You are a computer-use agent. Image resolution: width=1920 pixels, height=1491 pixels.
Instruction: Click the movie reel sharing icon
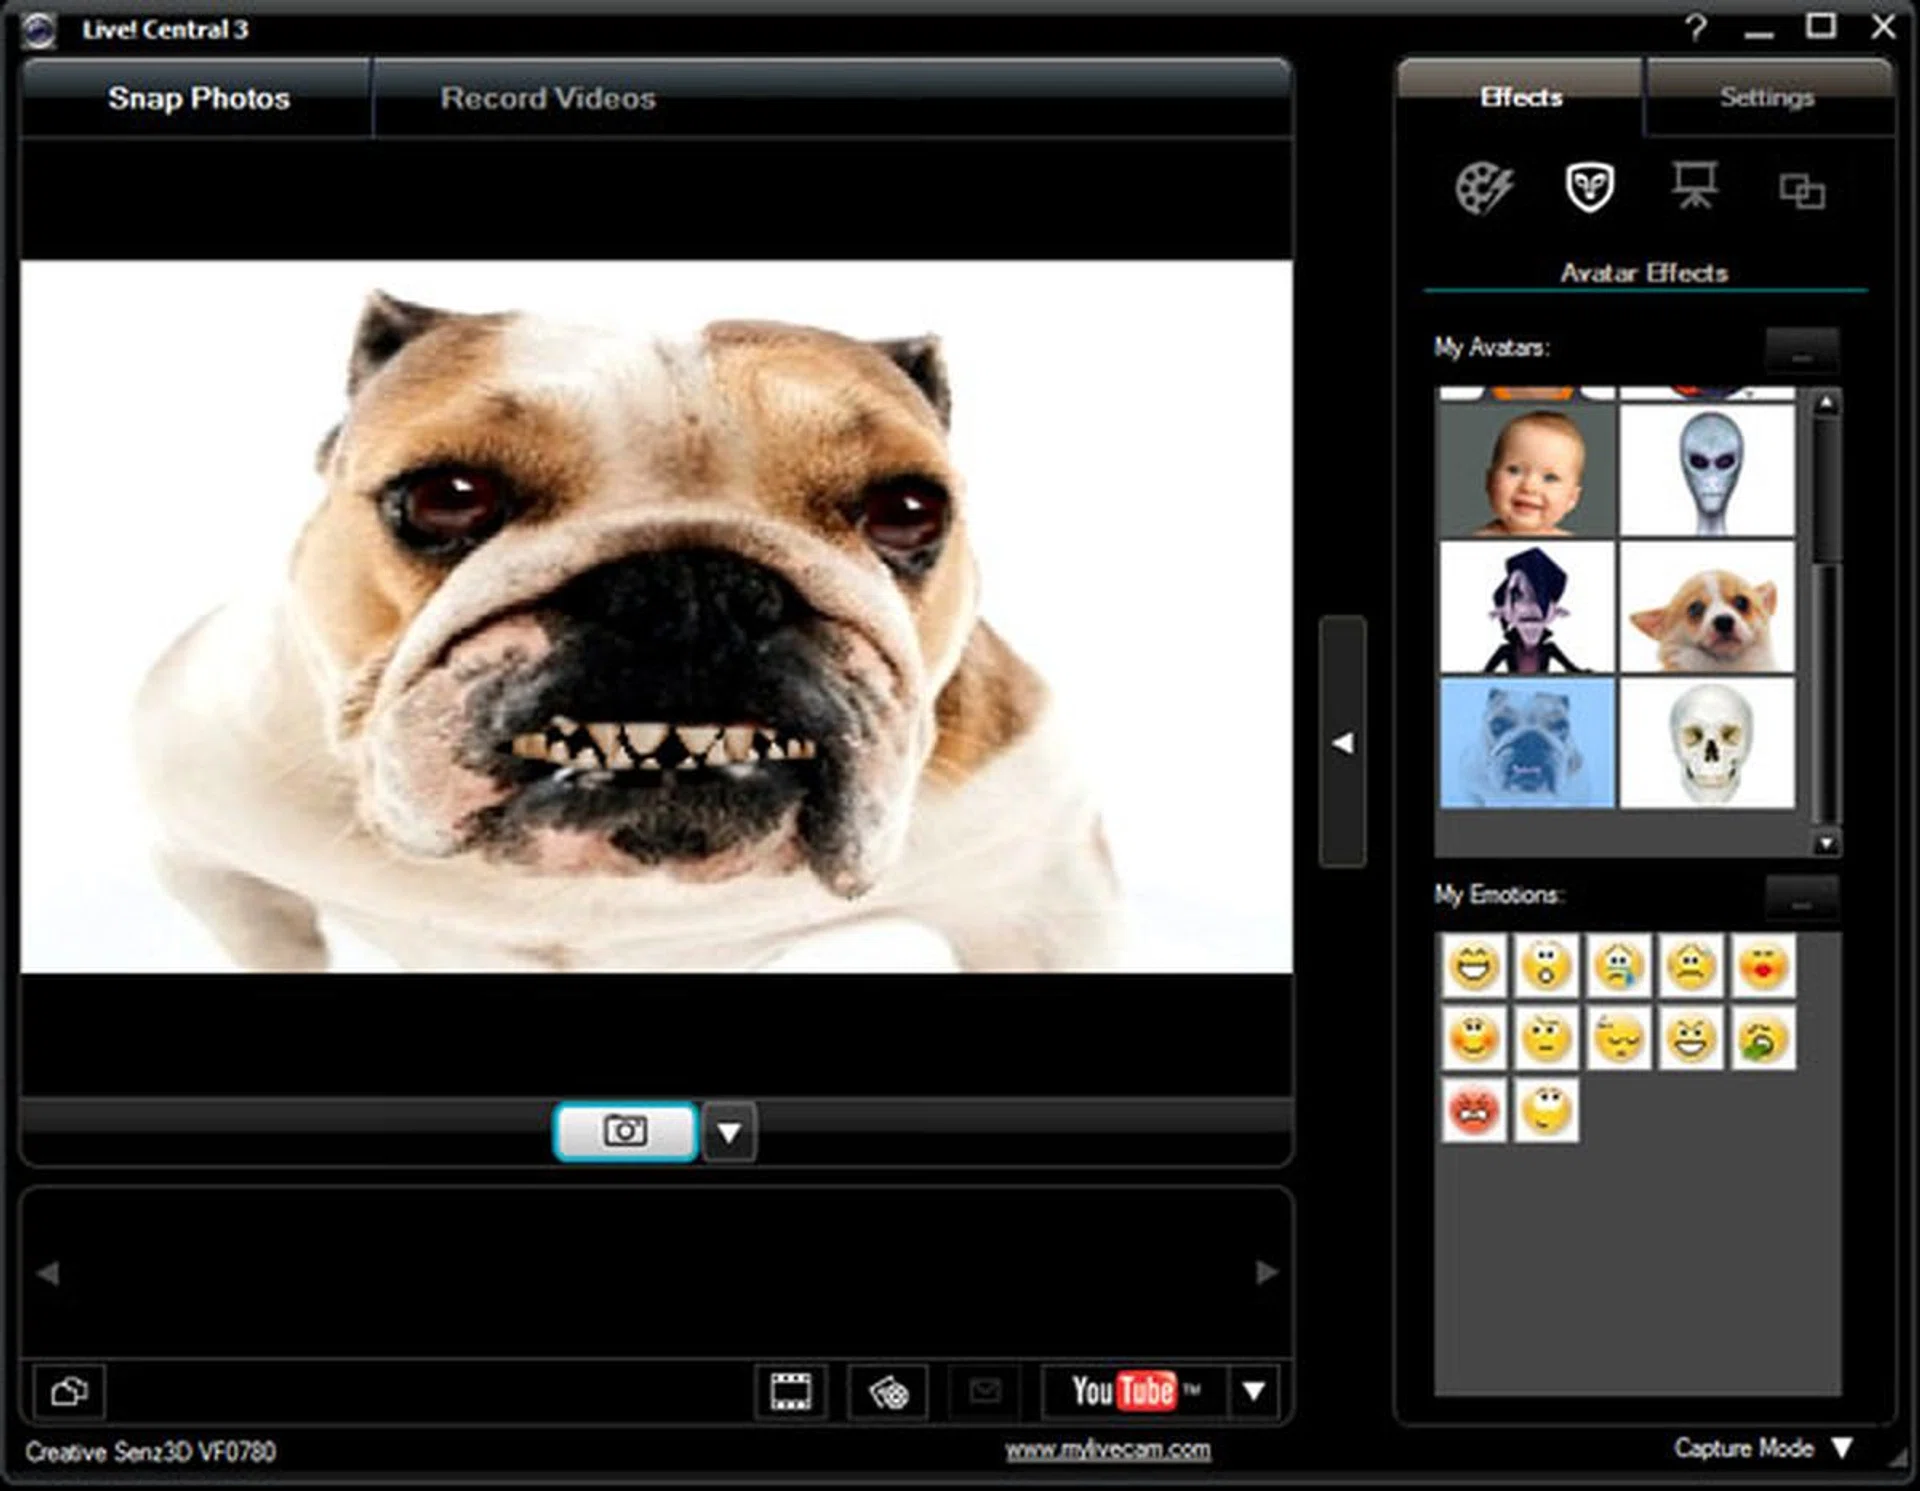tap(889, 1390)
